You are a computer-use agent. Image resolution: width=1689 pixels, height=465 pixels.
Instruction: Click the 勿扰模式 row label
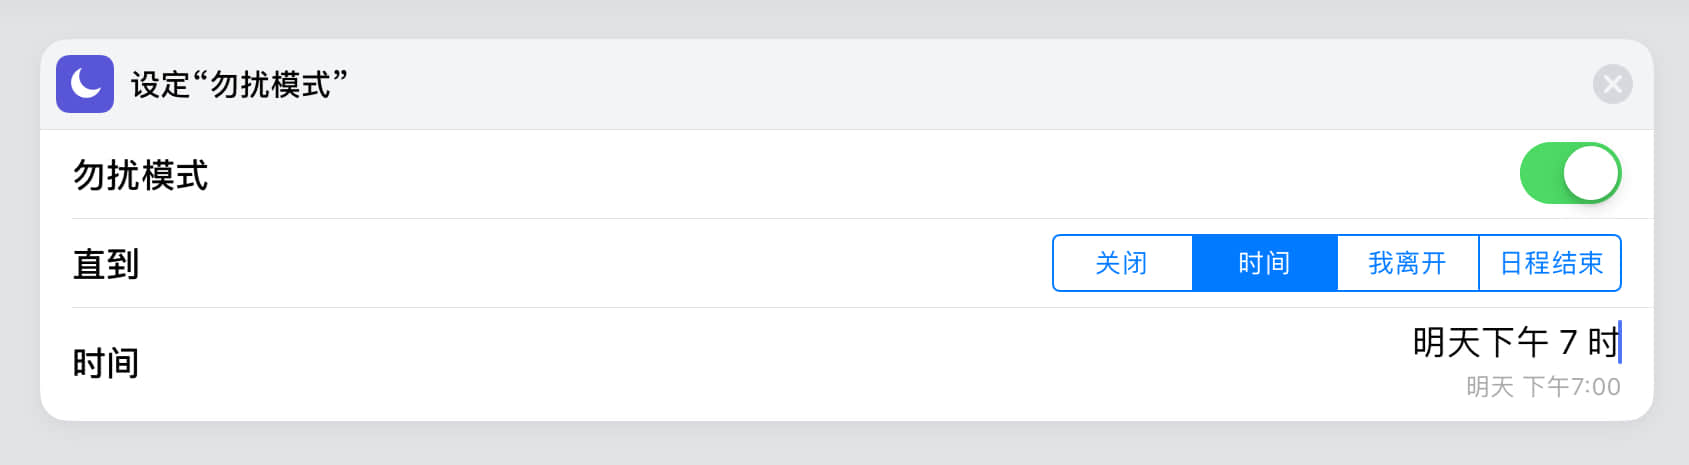(140, 175)
